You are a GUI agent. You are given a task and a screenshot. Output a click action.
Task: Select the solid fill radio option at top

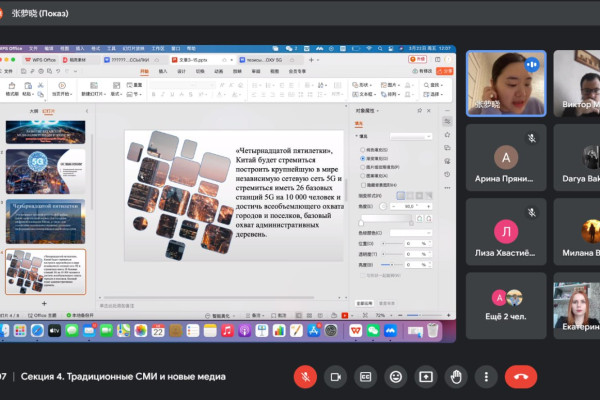tap(359, 149)
